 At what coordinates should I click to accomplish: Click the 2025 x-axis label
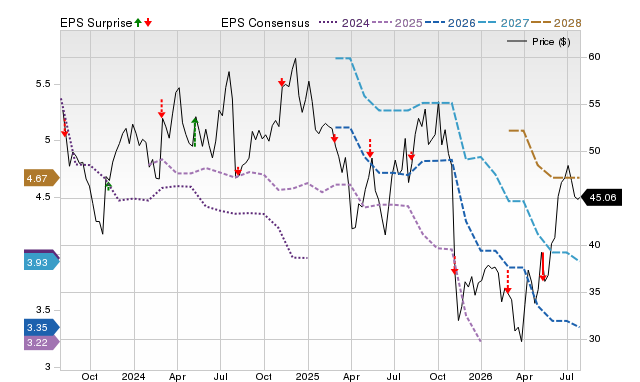[x=307, y=376]
